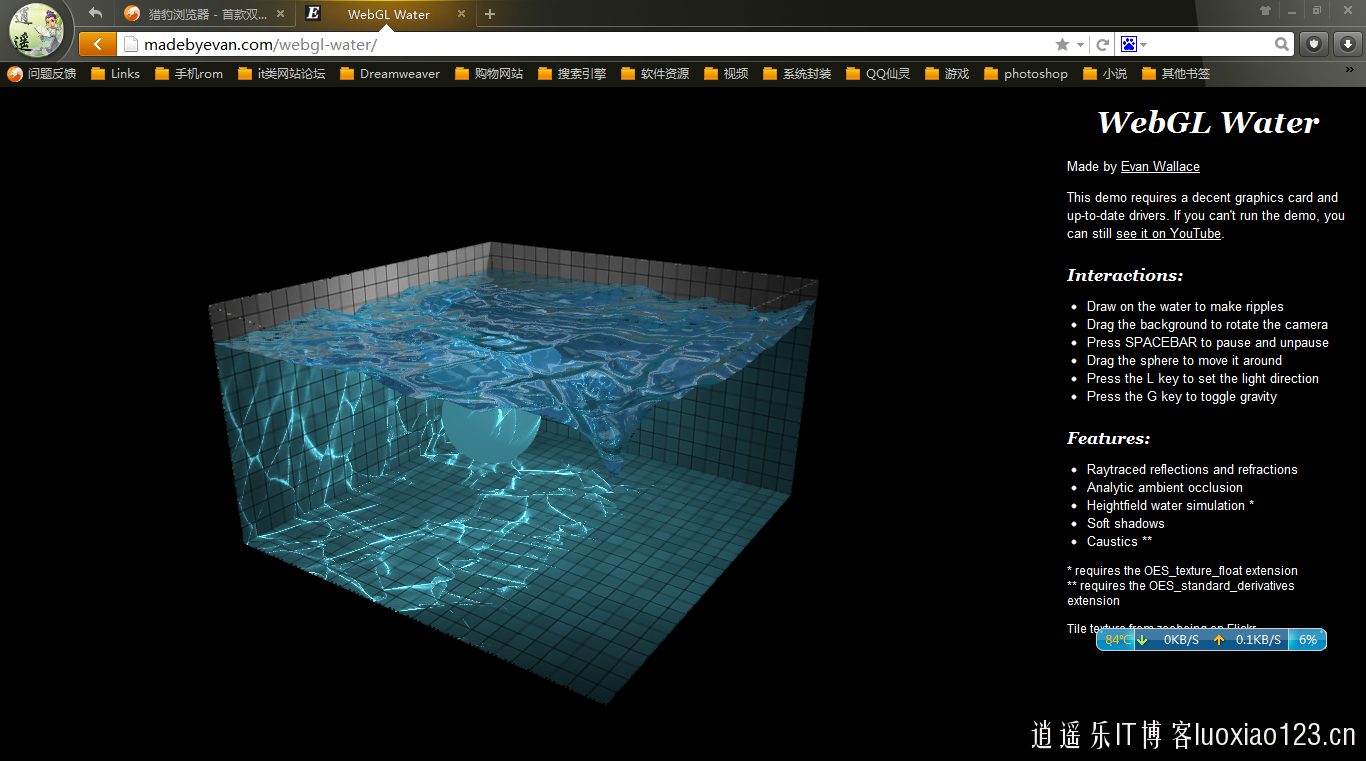
Task: Click the 84℃ temperature indicator
Action: (x=1116, y=640)
